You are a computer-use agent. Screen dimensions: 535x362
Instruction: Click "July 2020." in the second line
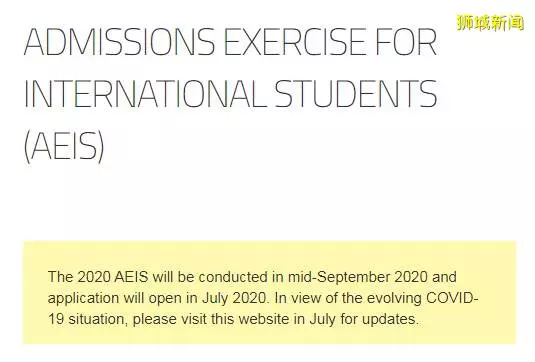tap(236, 298)
